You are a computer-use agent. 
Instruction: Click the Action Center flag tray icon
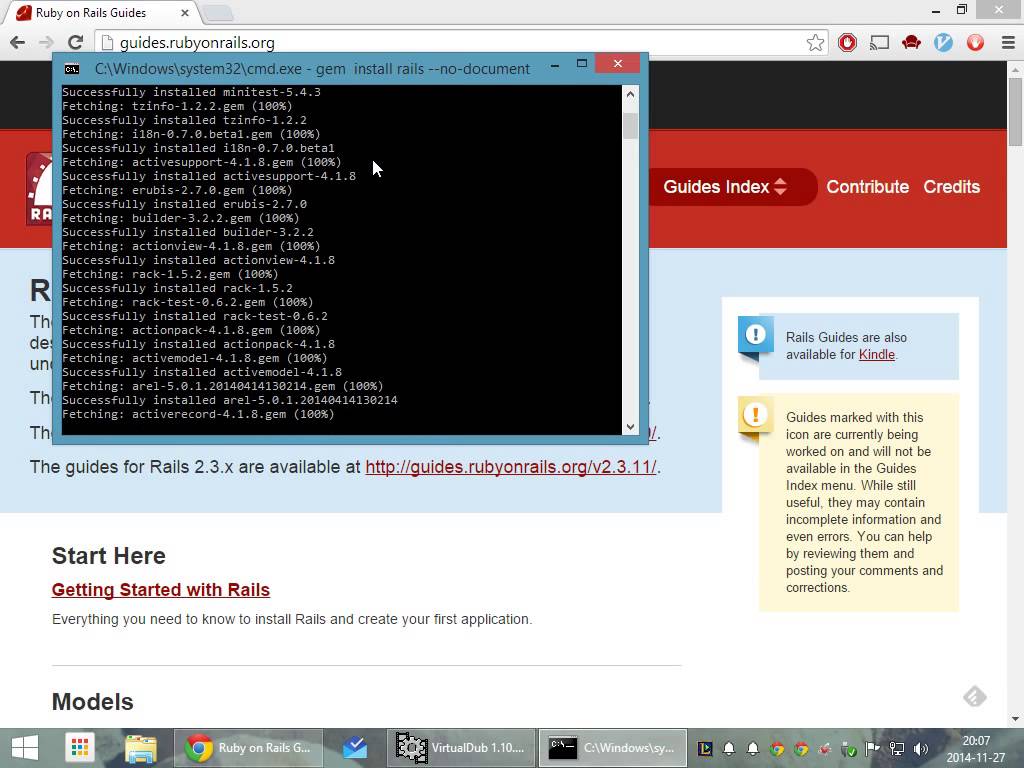pos(872,749)
